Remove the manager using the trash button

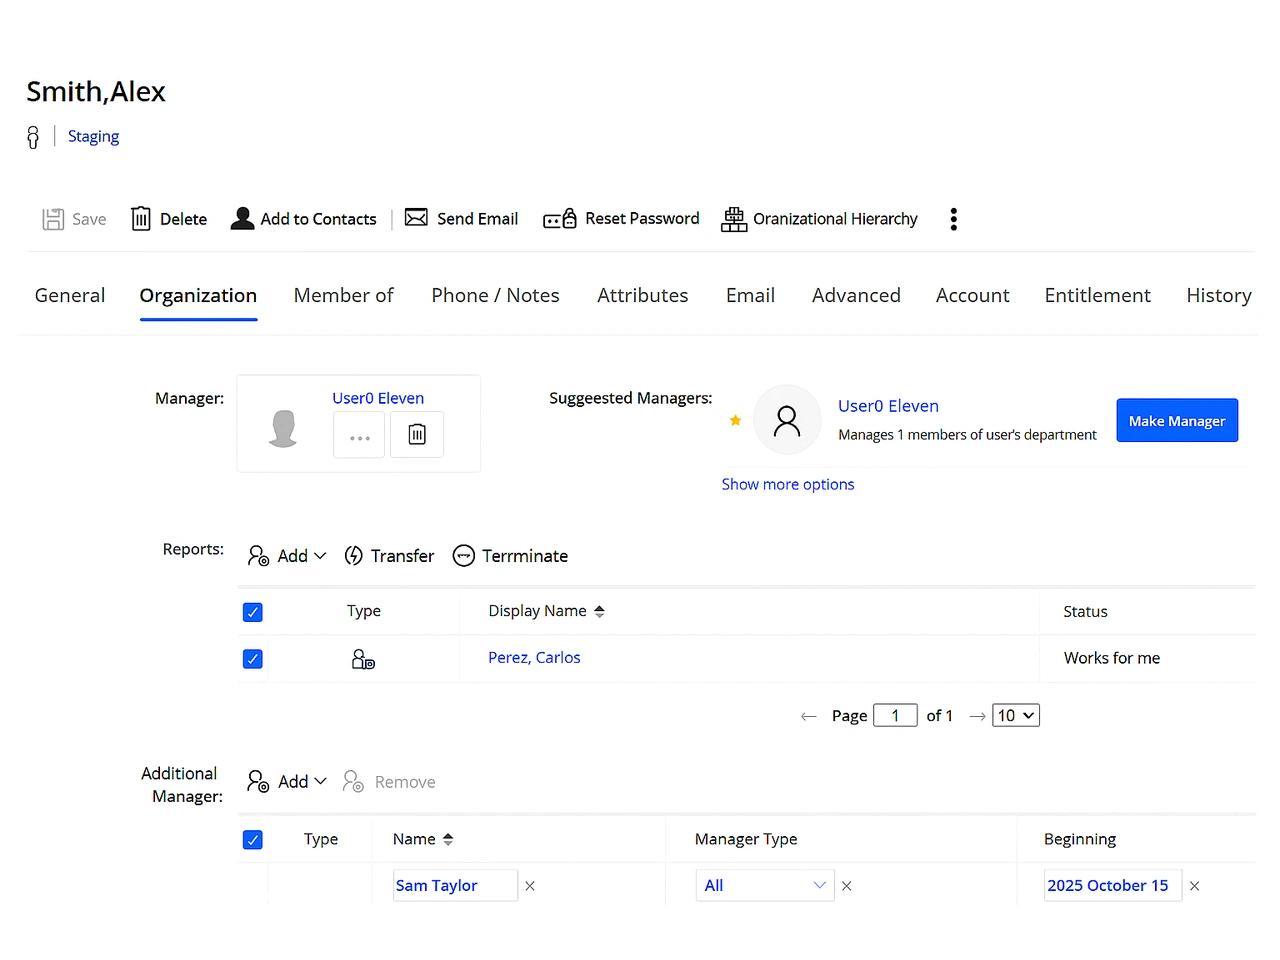click(417, 435)
